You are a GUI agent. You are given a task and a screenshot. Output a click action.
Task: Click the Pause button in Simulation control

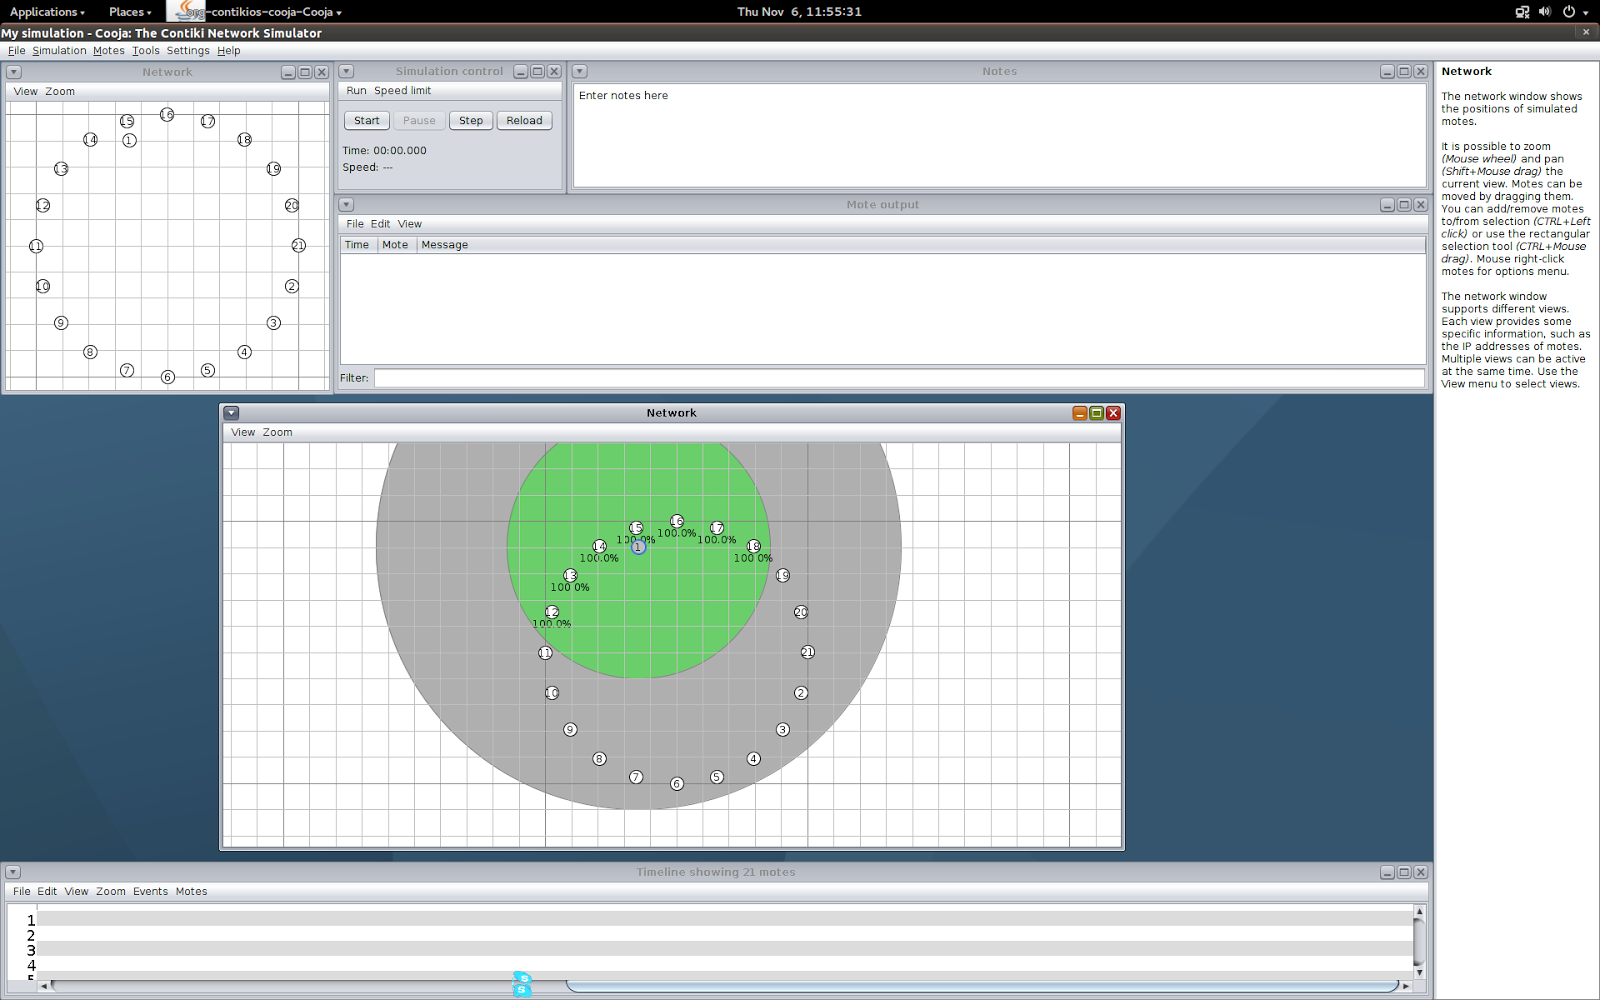point(419,121)
